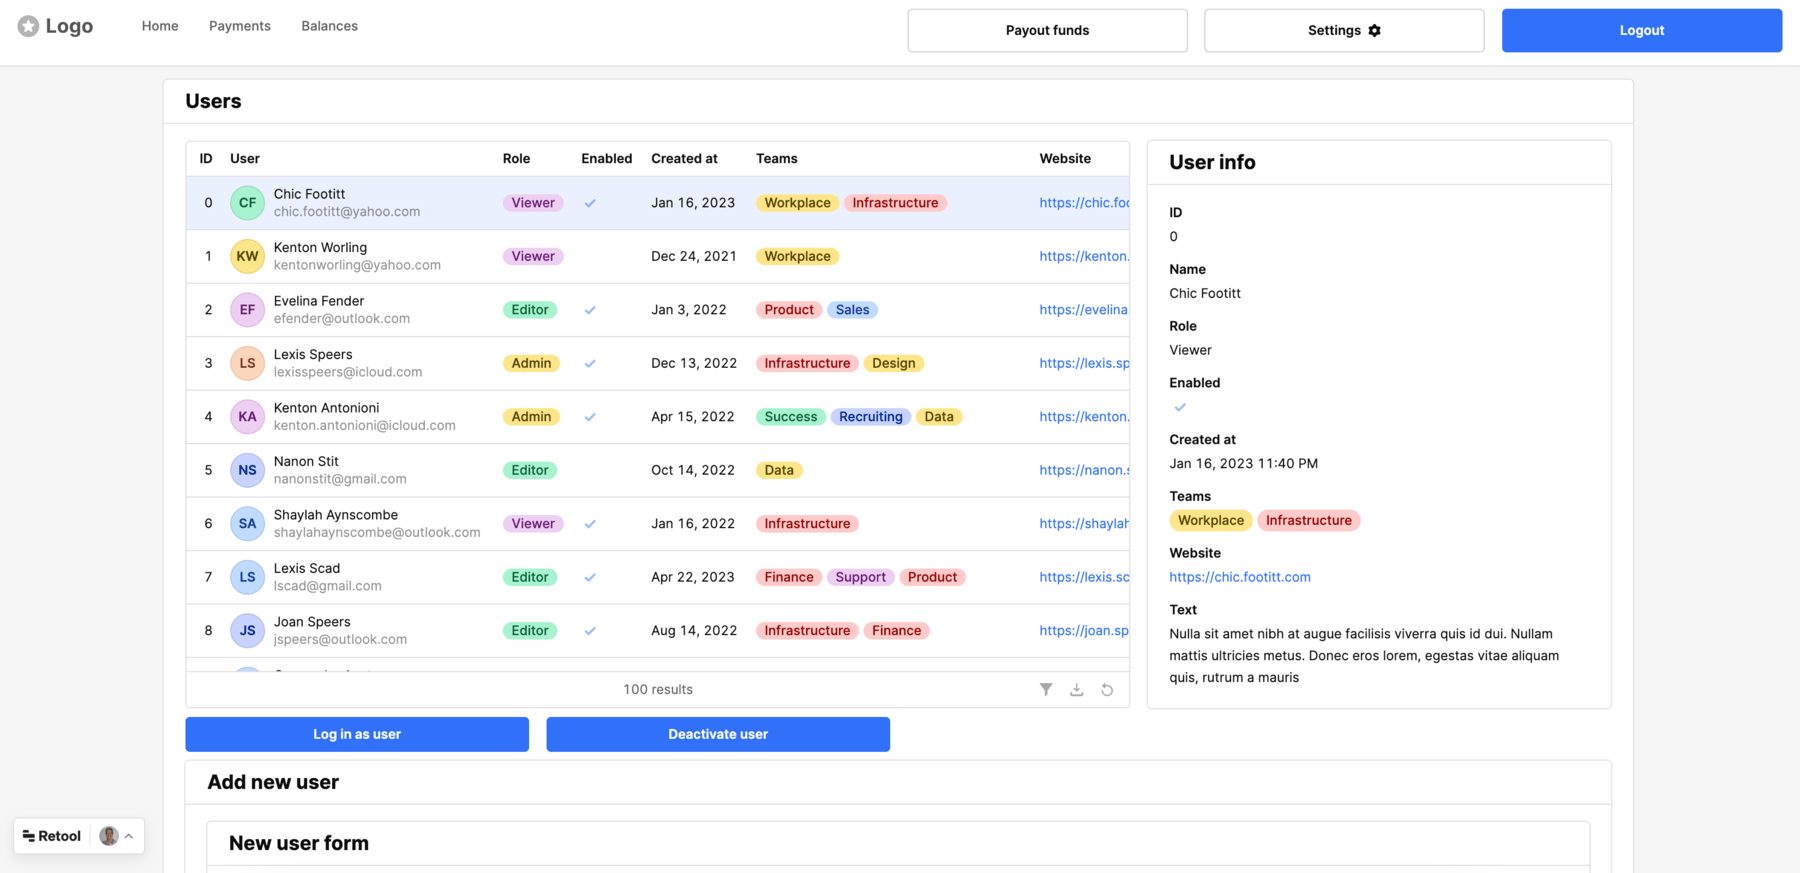Viewport: 1800px width, 873px height.
Task: Open the table filter icon
Action: [x=1046, y=689]
